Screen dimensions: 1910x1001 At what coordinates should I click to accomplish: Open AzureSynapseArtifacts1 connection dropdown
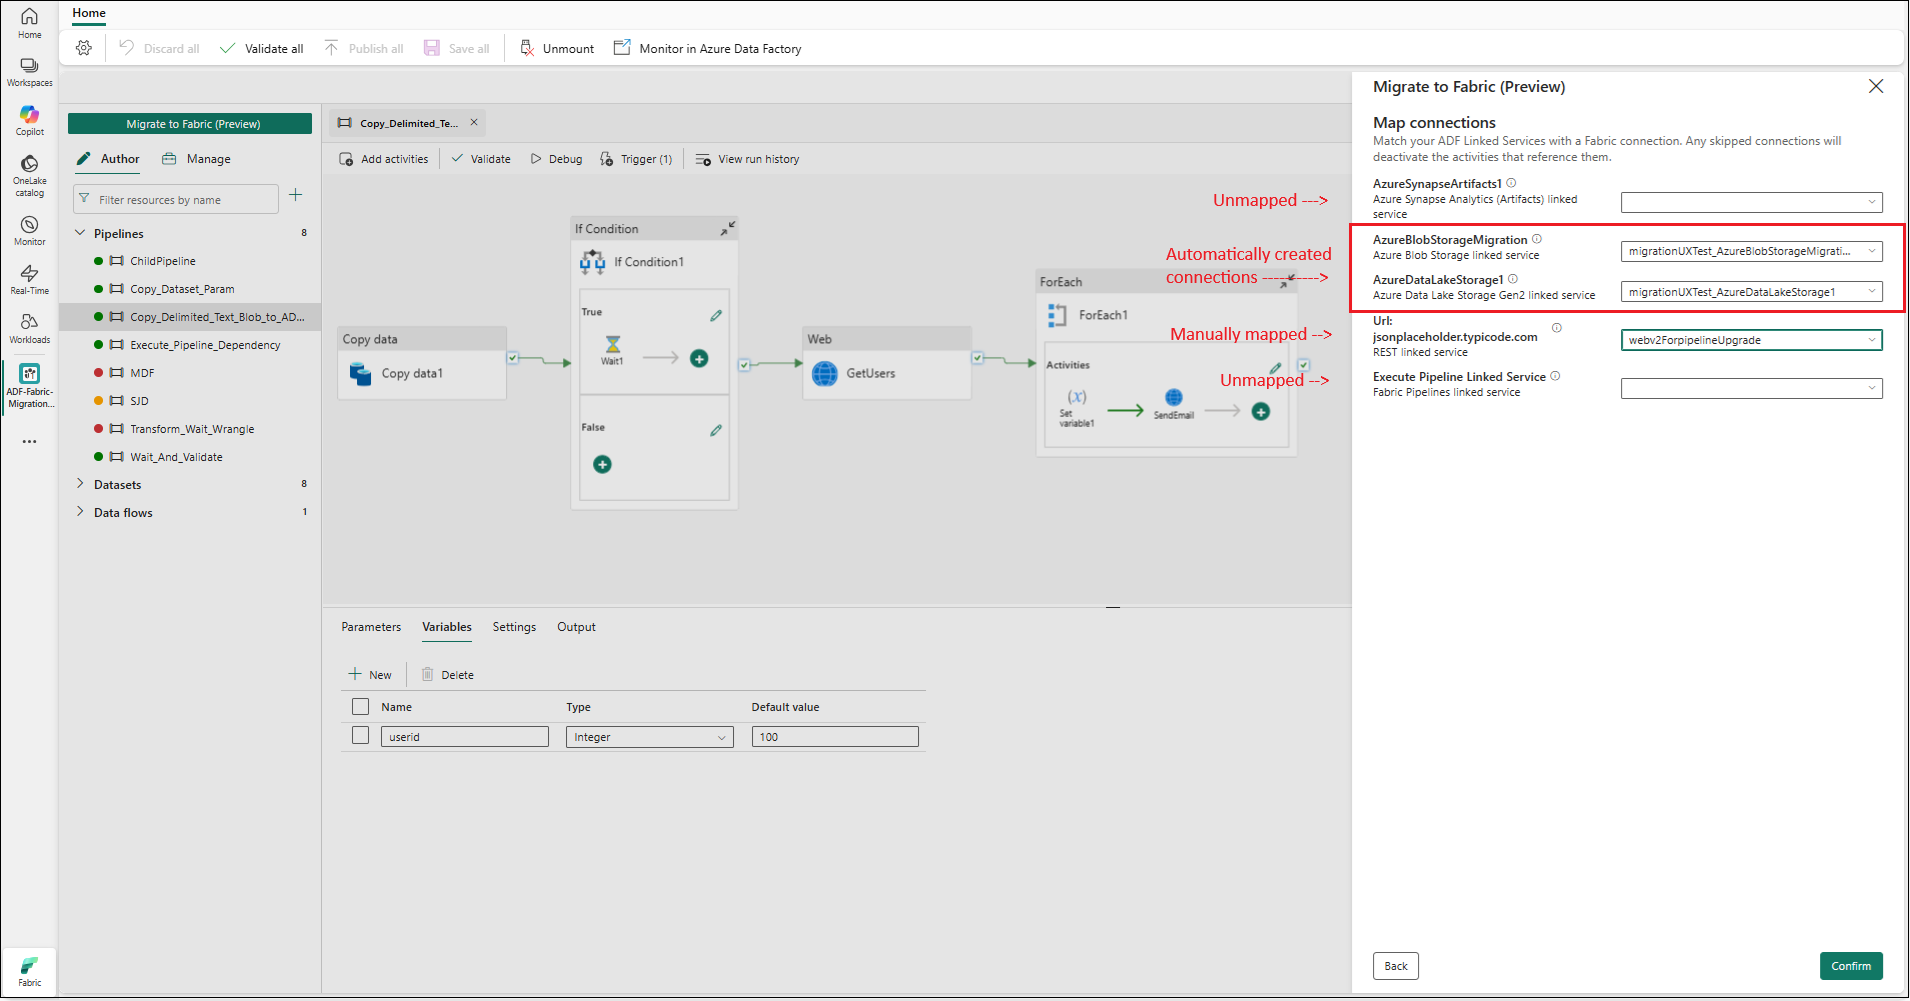[1751, 202]
